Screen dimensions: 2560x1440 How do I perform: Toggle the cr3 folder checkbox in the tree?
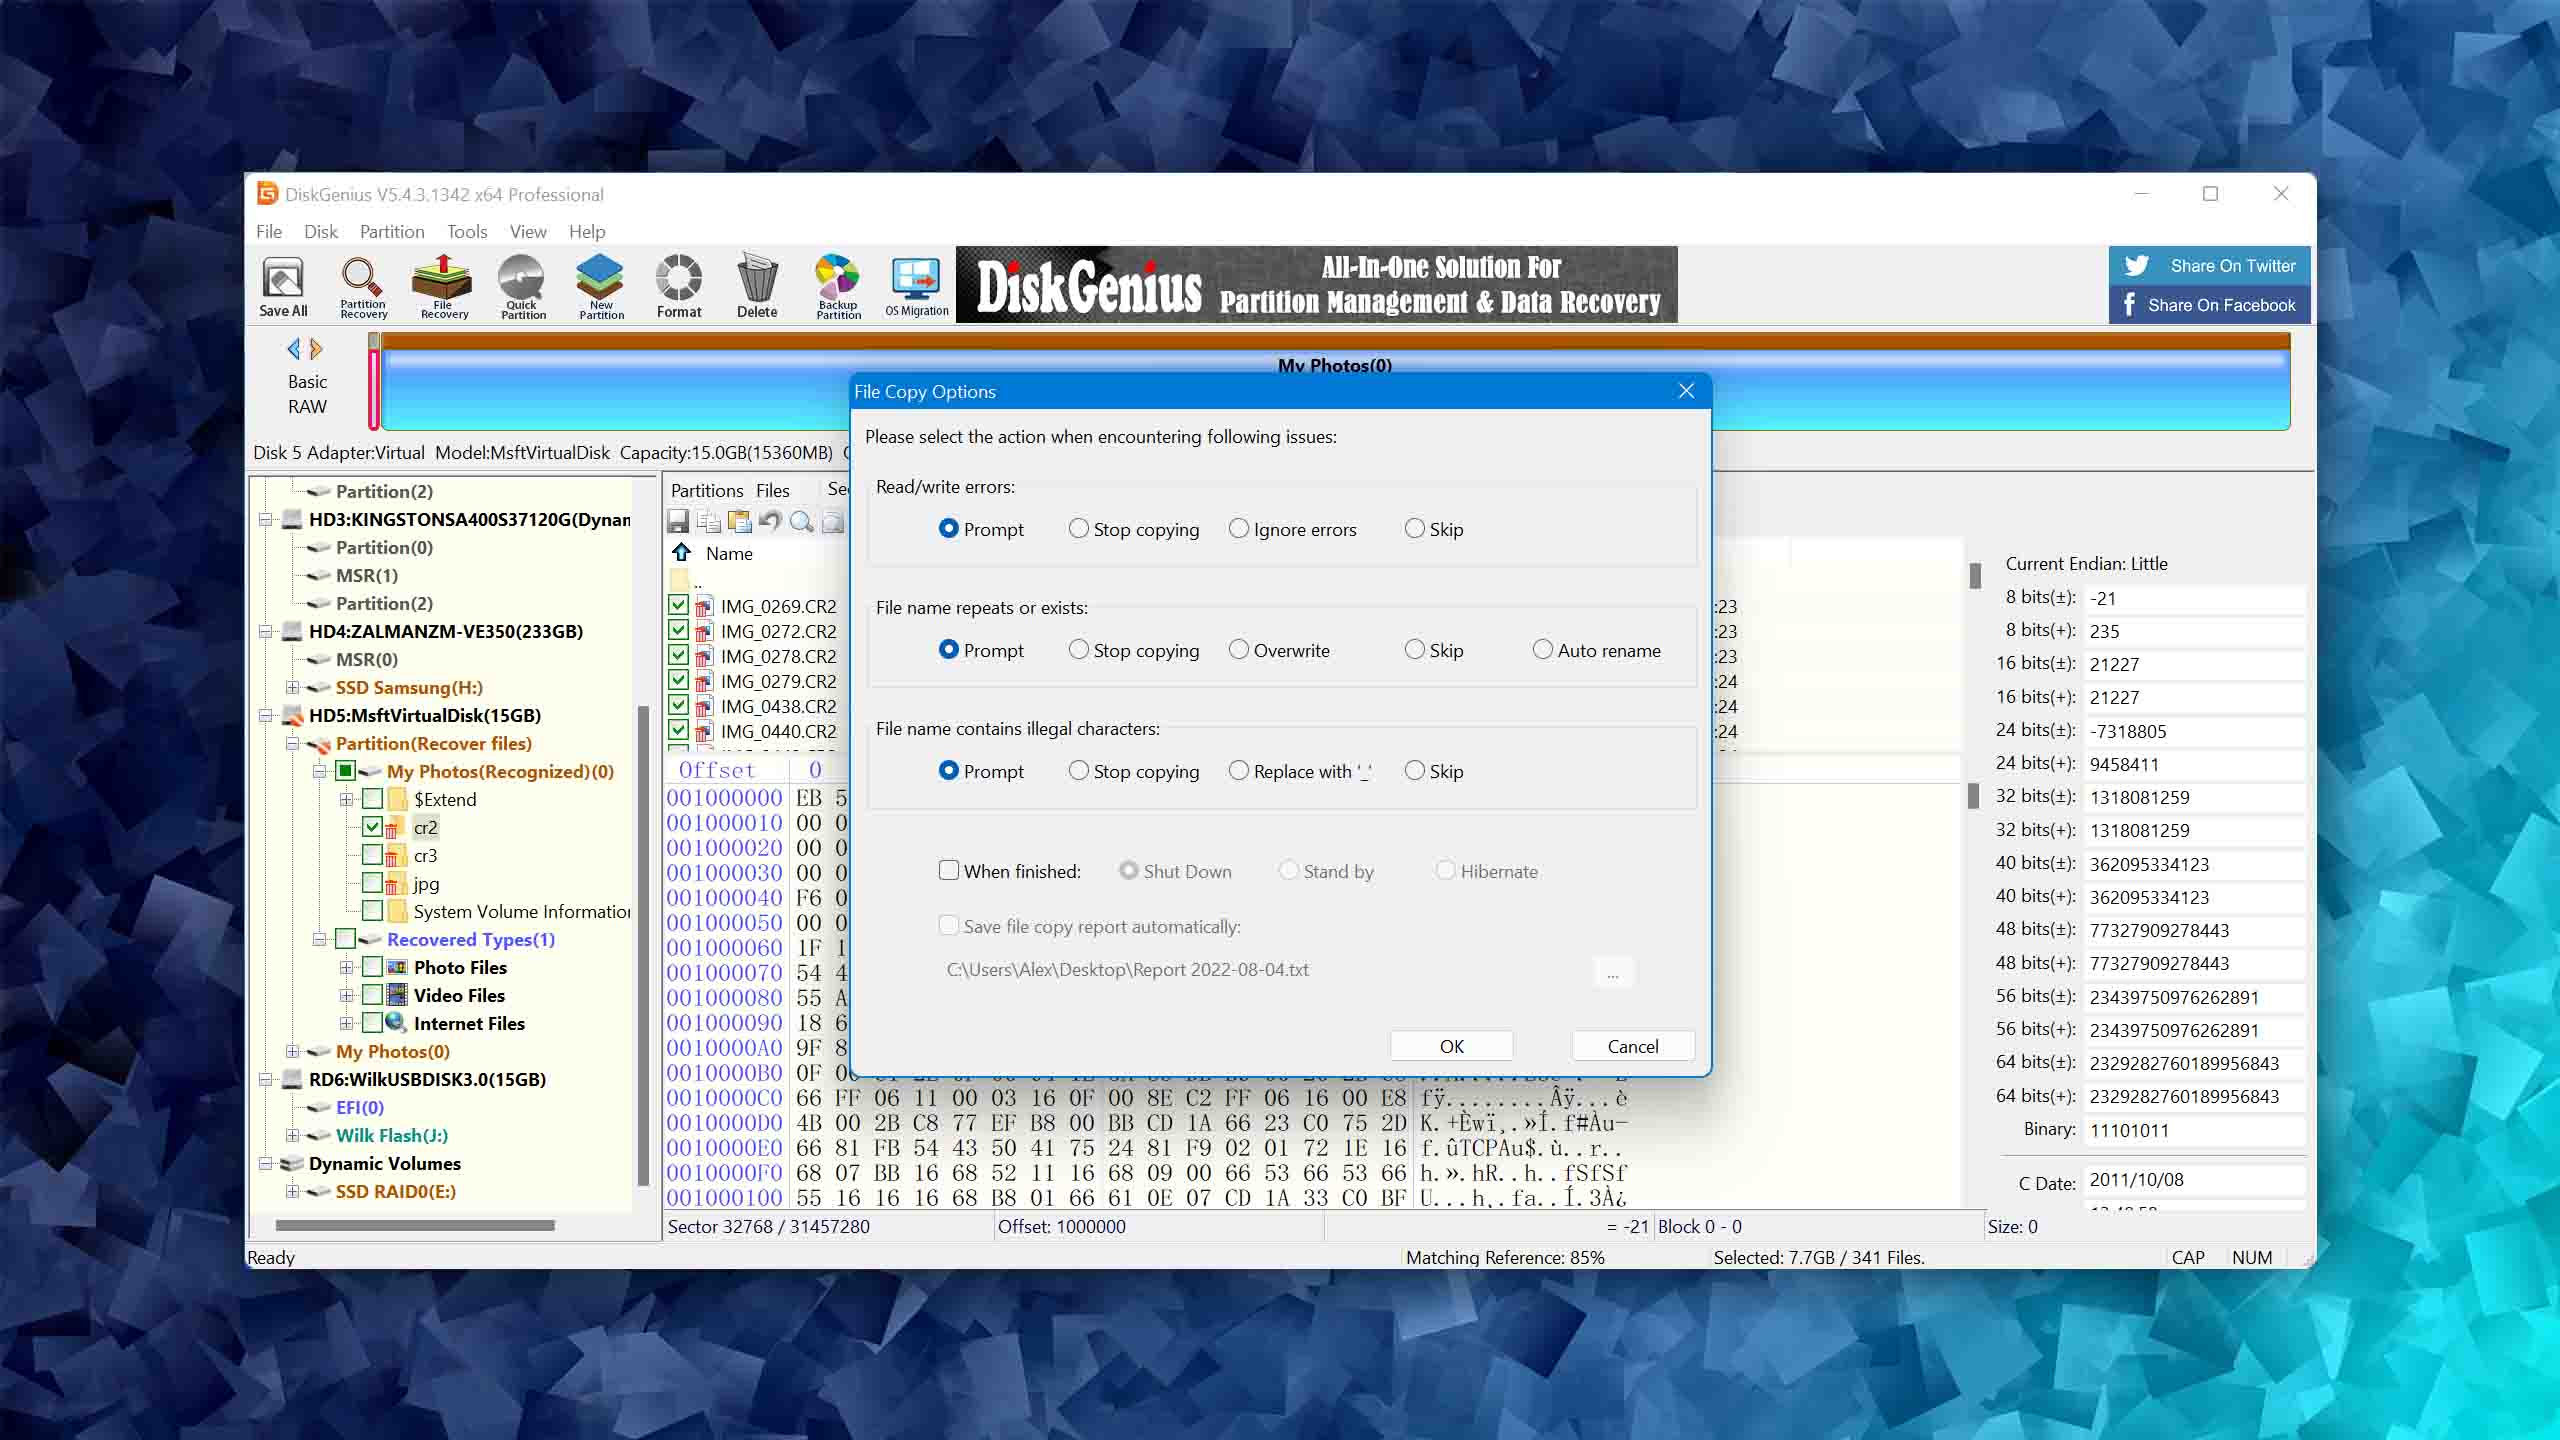pyautogui.click(x=372, y=855)
